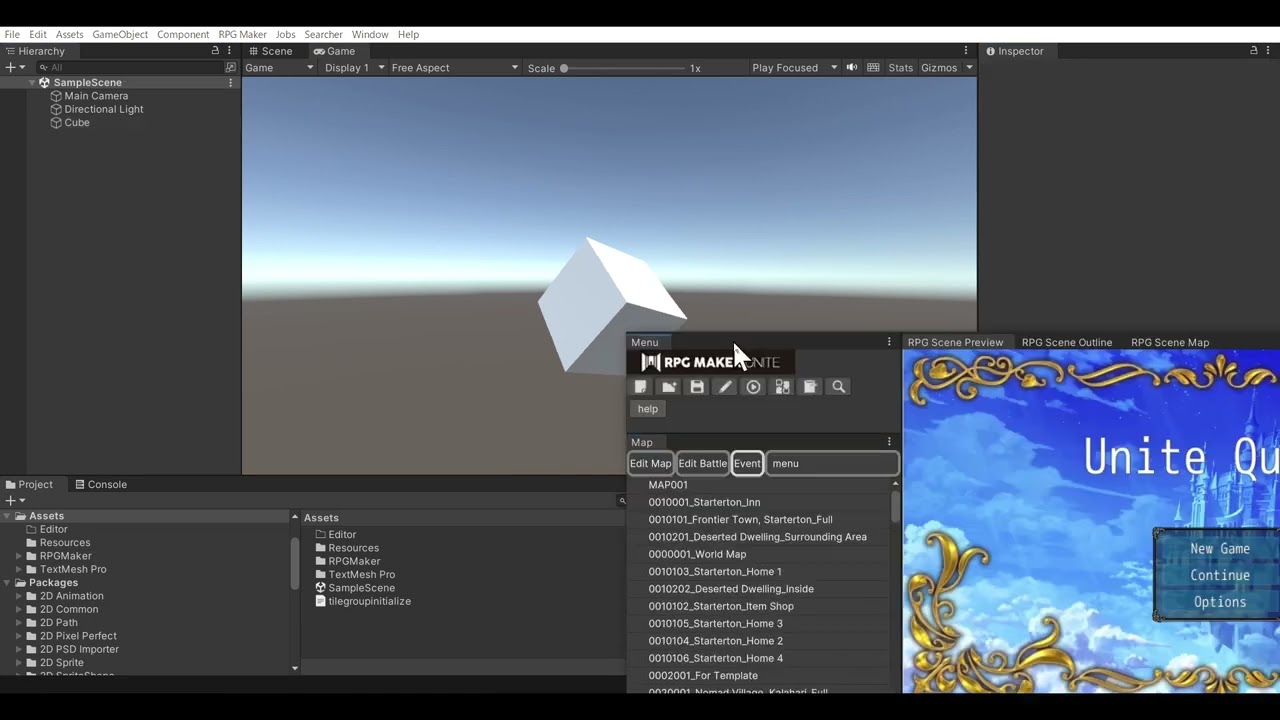Viewport: 1280px width, 720px height.
Task: Click the play-test circle icon
Action: 754,387
